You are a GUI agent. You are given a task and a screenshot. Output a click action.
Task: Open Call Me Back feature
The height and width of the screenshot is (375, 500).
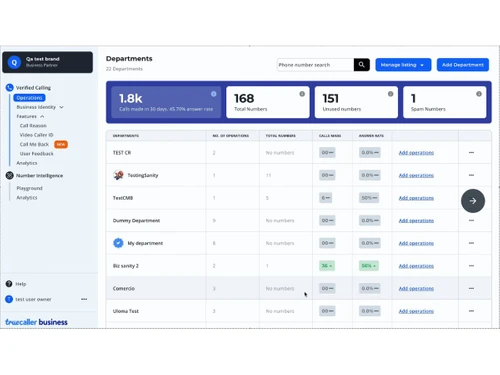(34, 144)
